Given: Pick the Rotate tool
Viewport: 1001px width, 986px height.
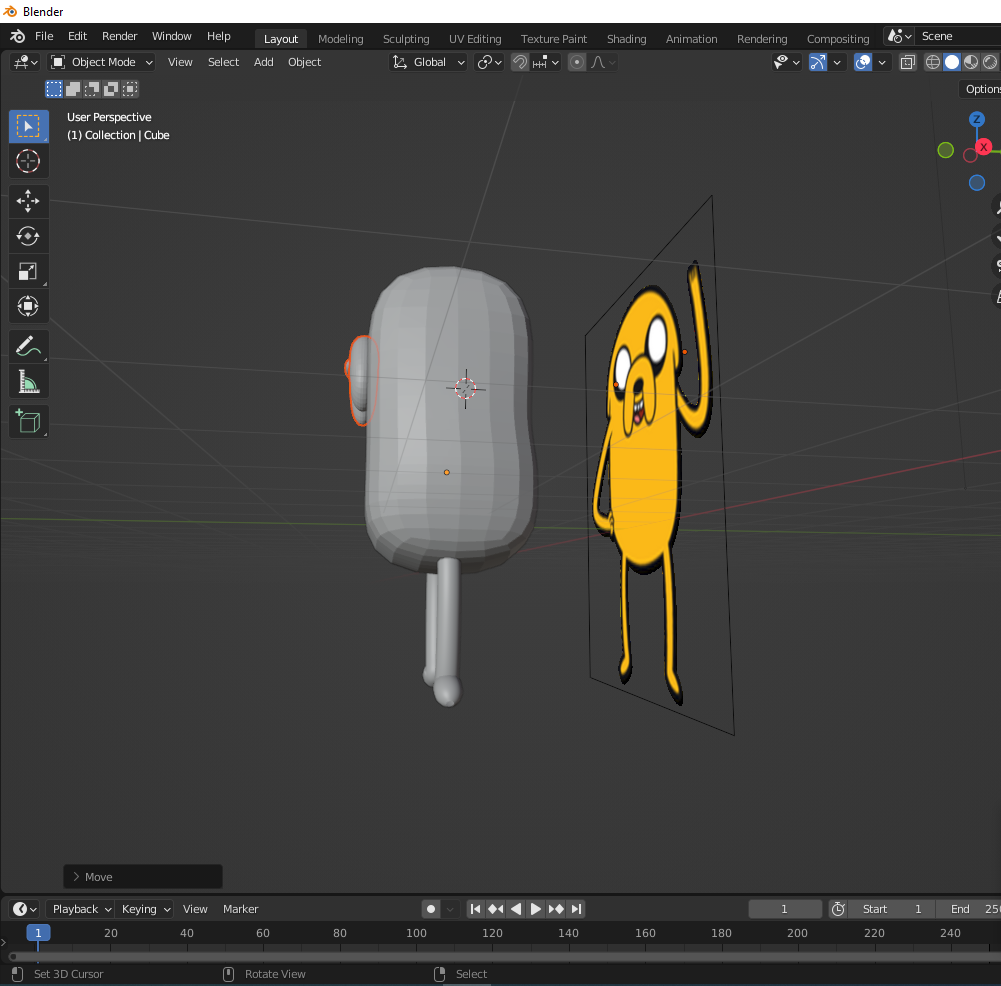Looking at the screenshot, I should point(28,236).
